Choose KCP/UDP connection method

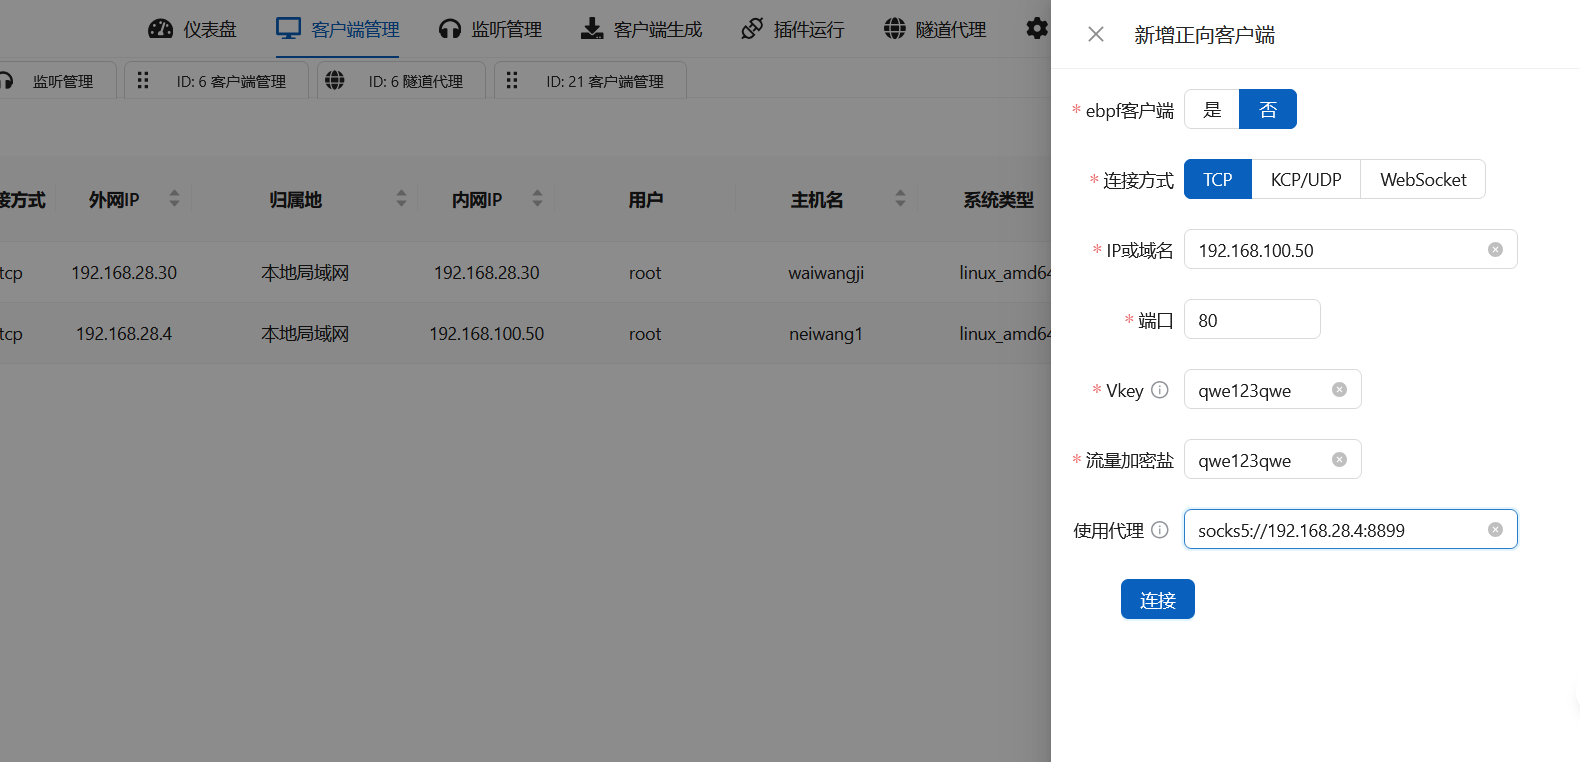pos(1305,180)
